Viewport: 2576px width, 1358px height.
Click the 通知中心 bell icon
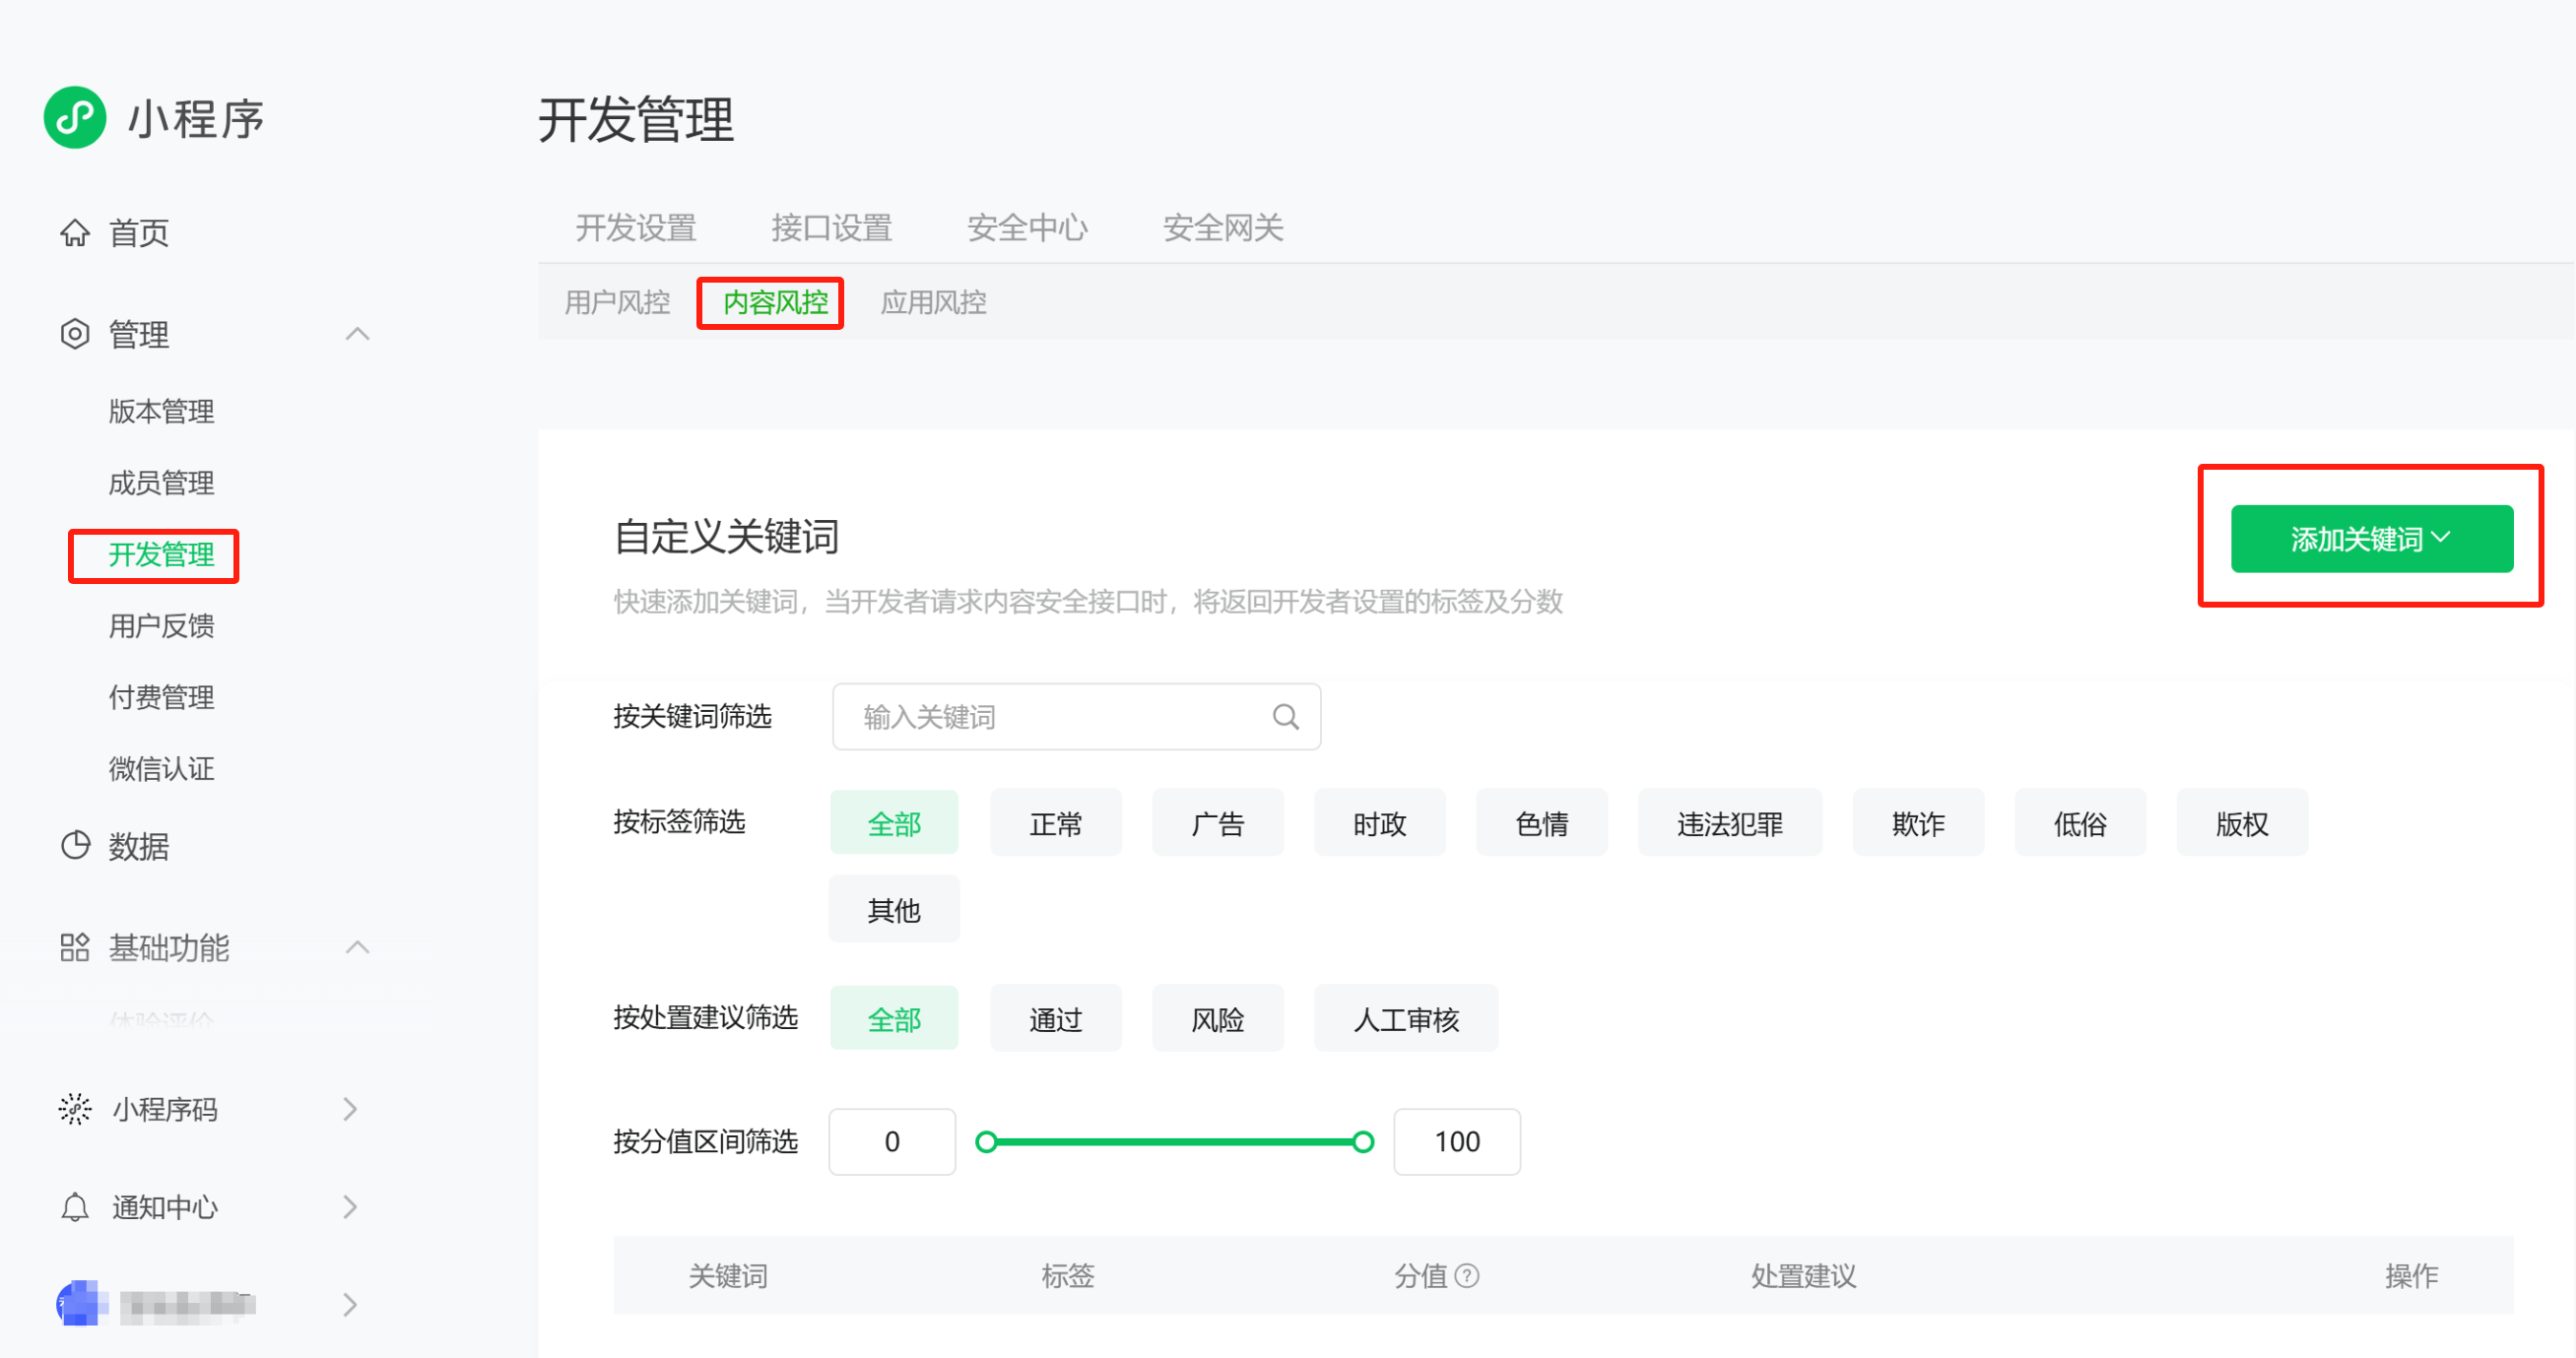coord(75,1207)
